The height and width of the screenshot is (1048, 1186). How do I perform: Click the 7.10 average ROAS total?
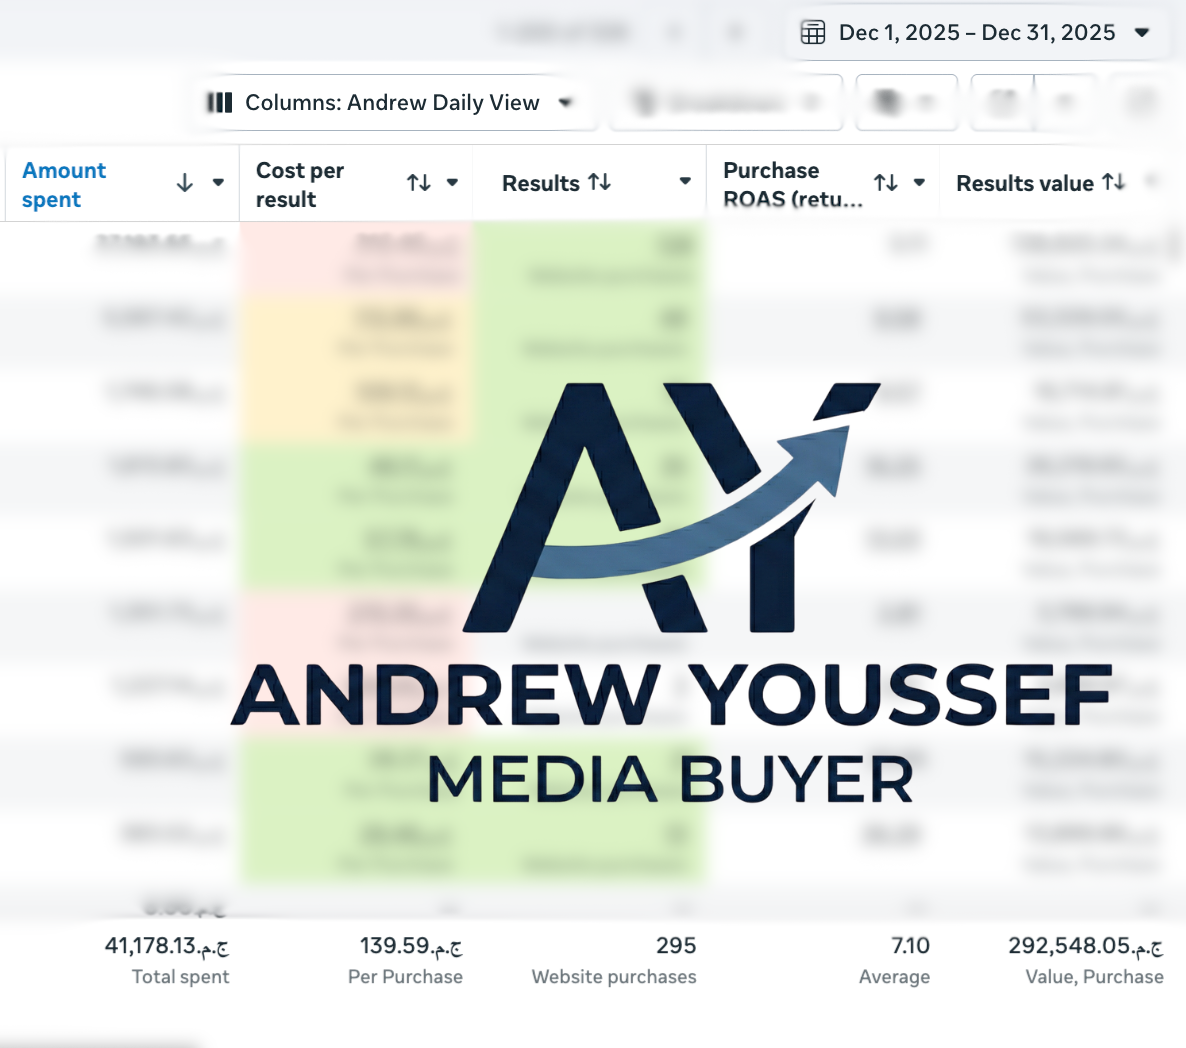coord(910,946)
